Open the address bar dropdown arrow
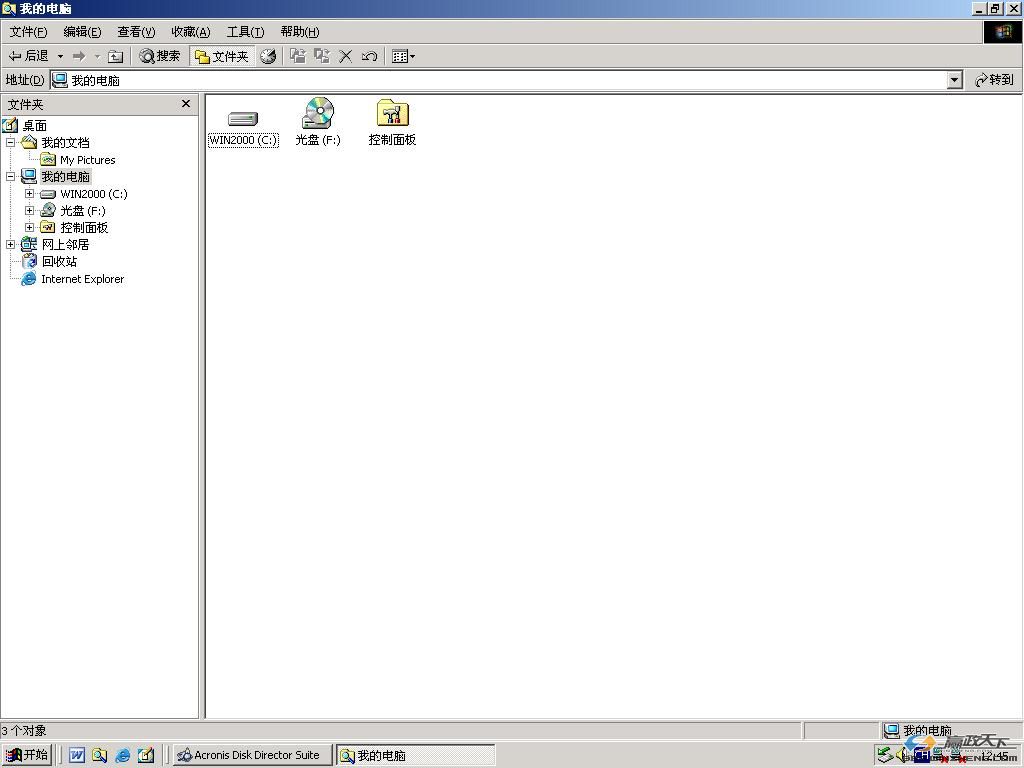The image size is (1024, 768). pyautogui.click(x=955, y=80)
